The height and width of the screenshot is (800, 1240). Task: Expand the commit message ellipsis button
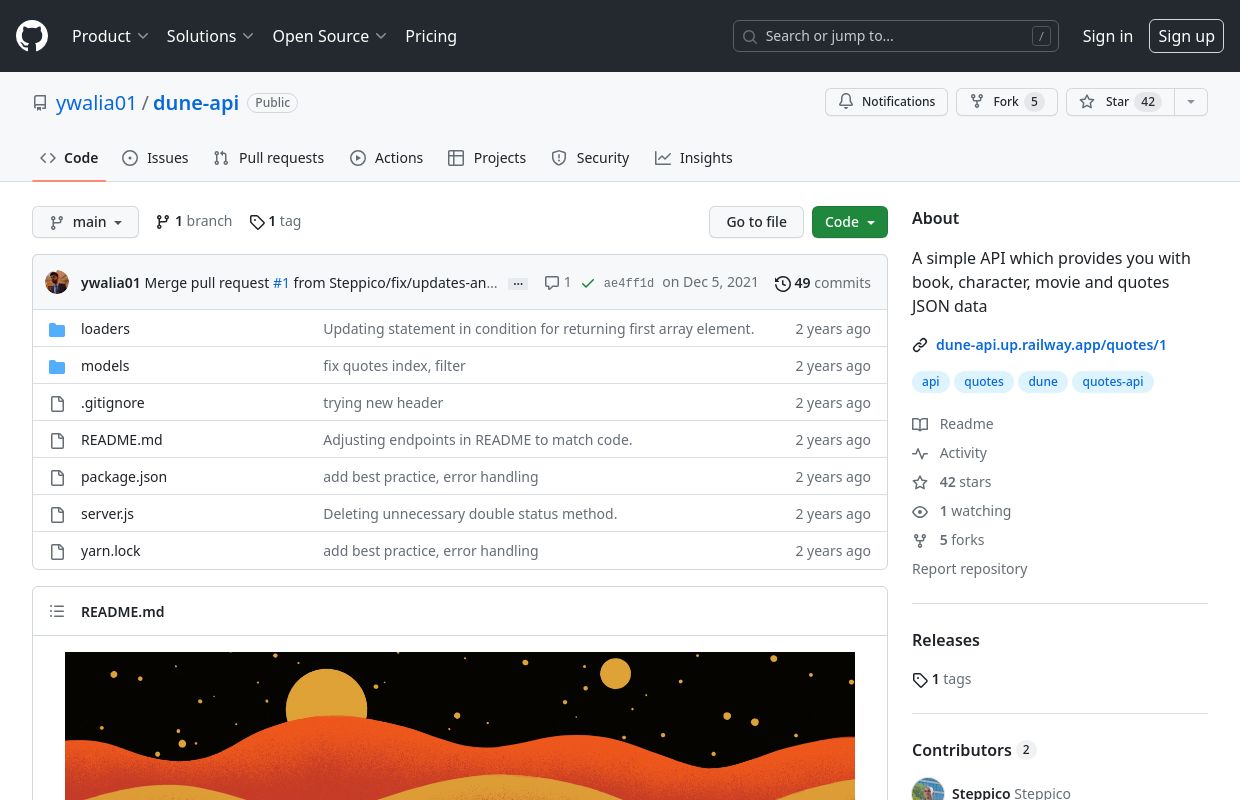click(518, 284)
